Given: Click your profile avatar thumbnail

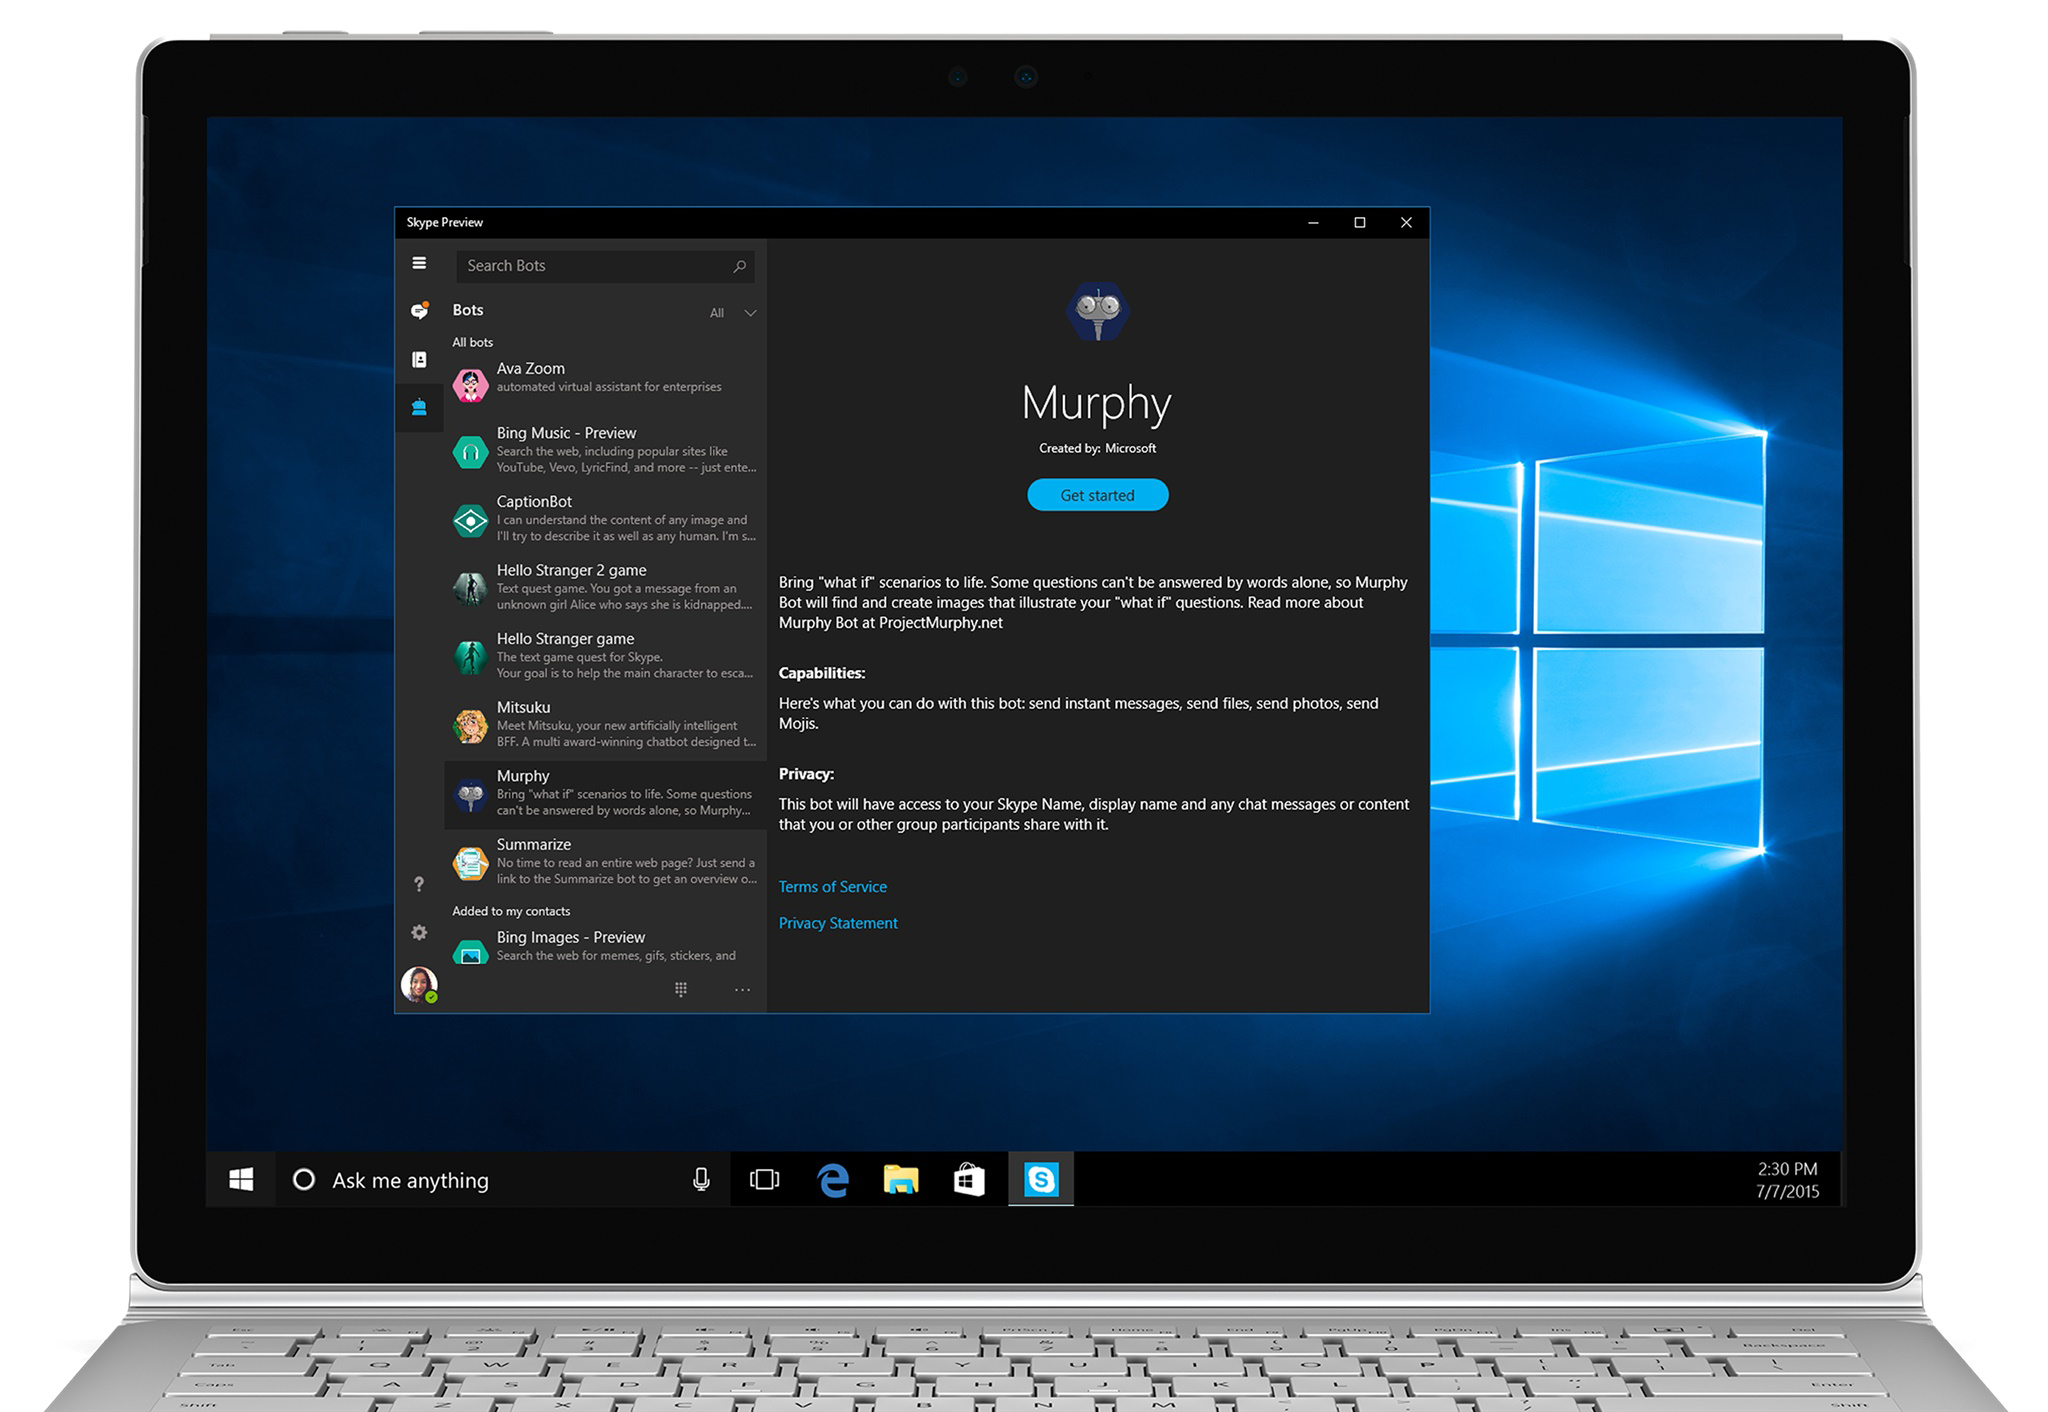Looking at the screenshot, I should (419, 982).
